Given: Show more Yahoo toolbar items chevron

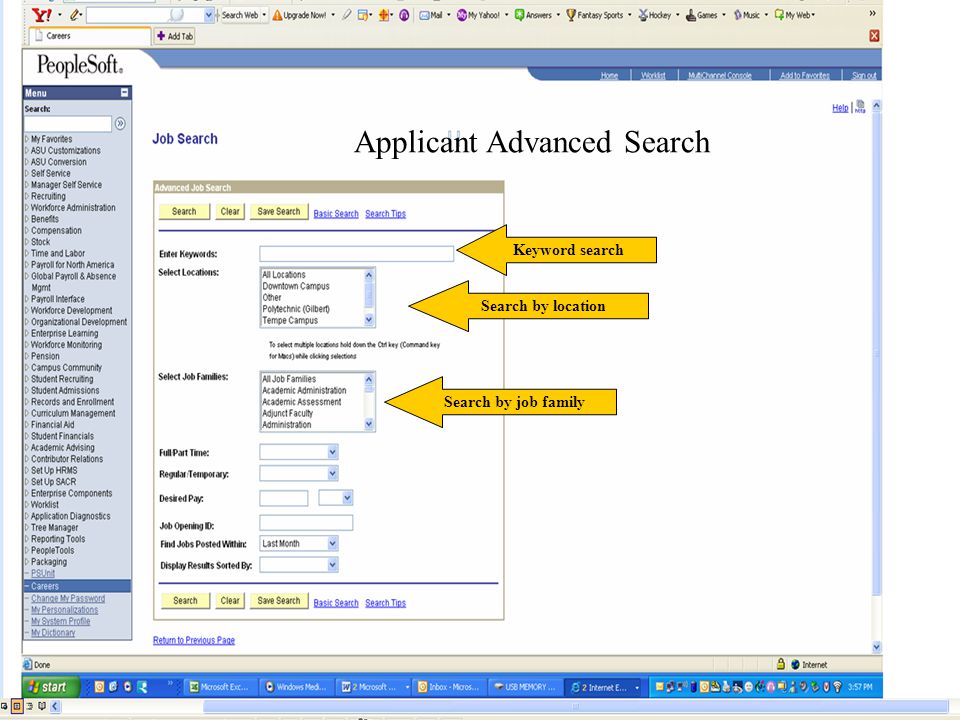Looking at the screenshot, I should point(872,13).
